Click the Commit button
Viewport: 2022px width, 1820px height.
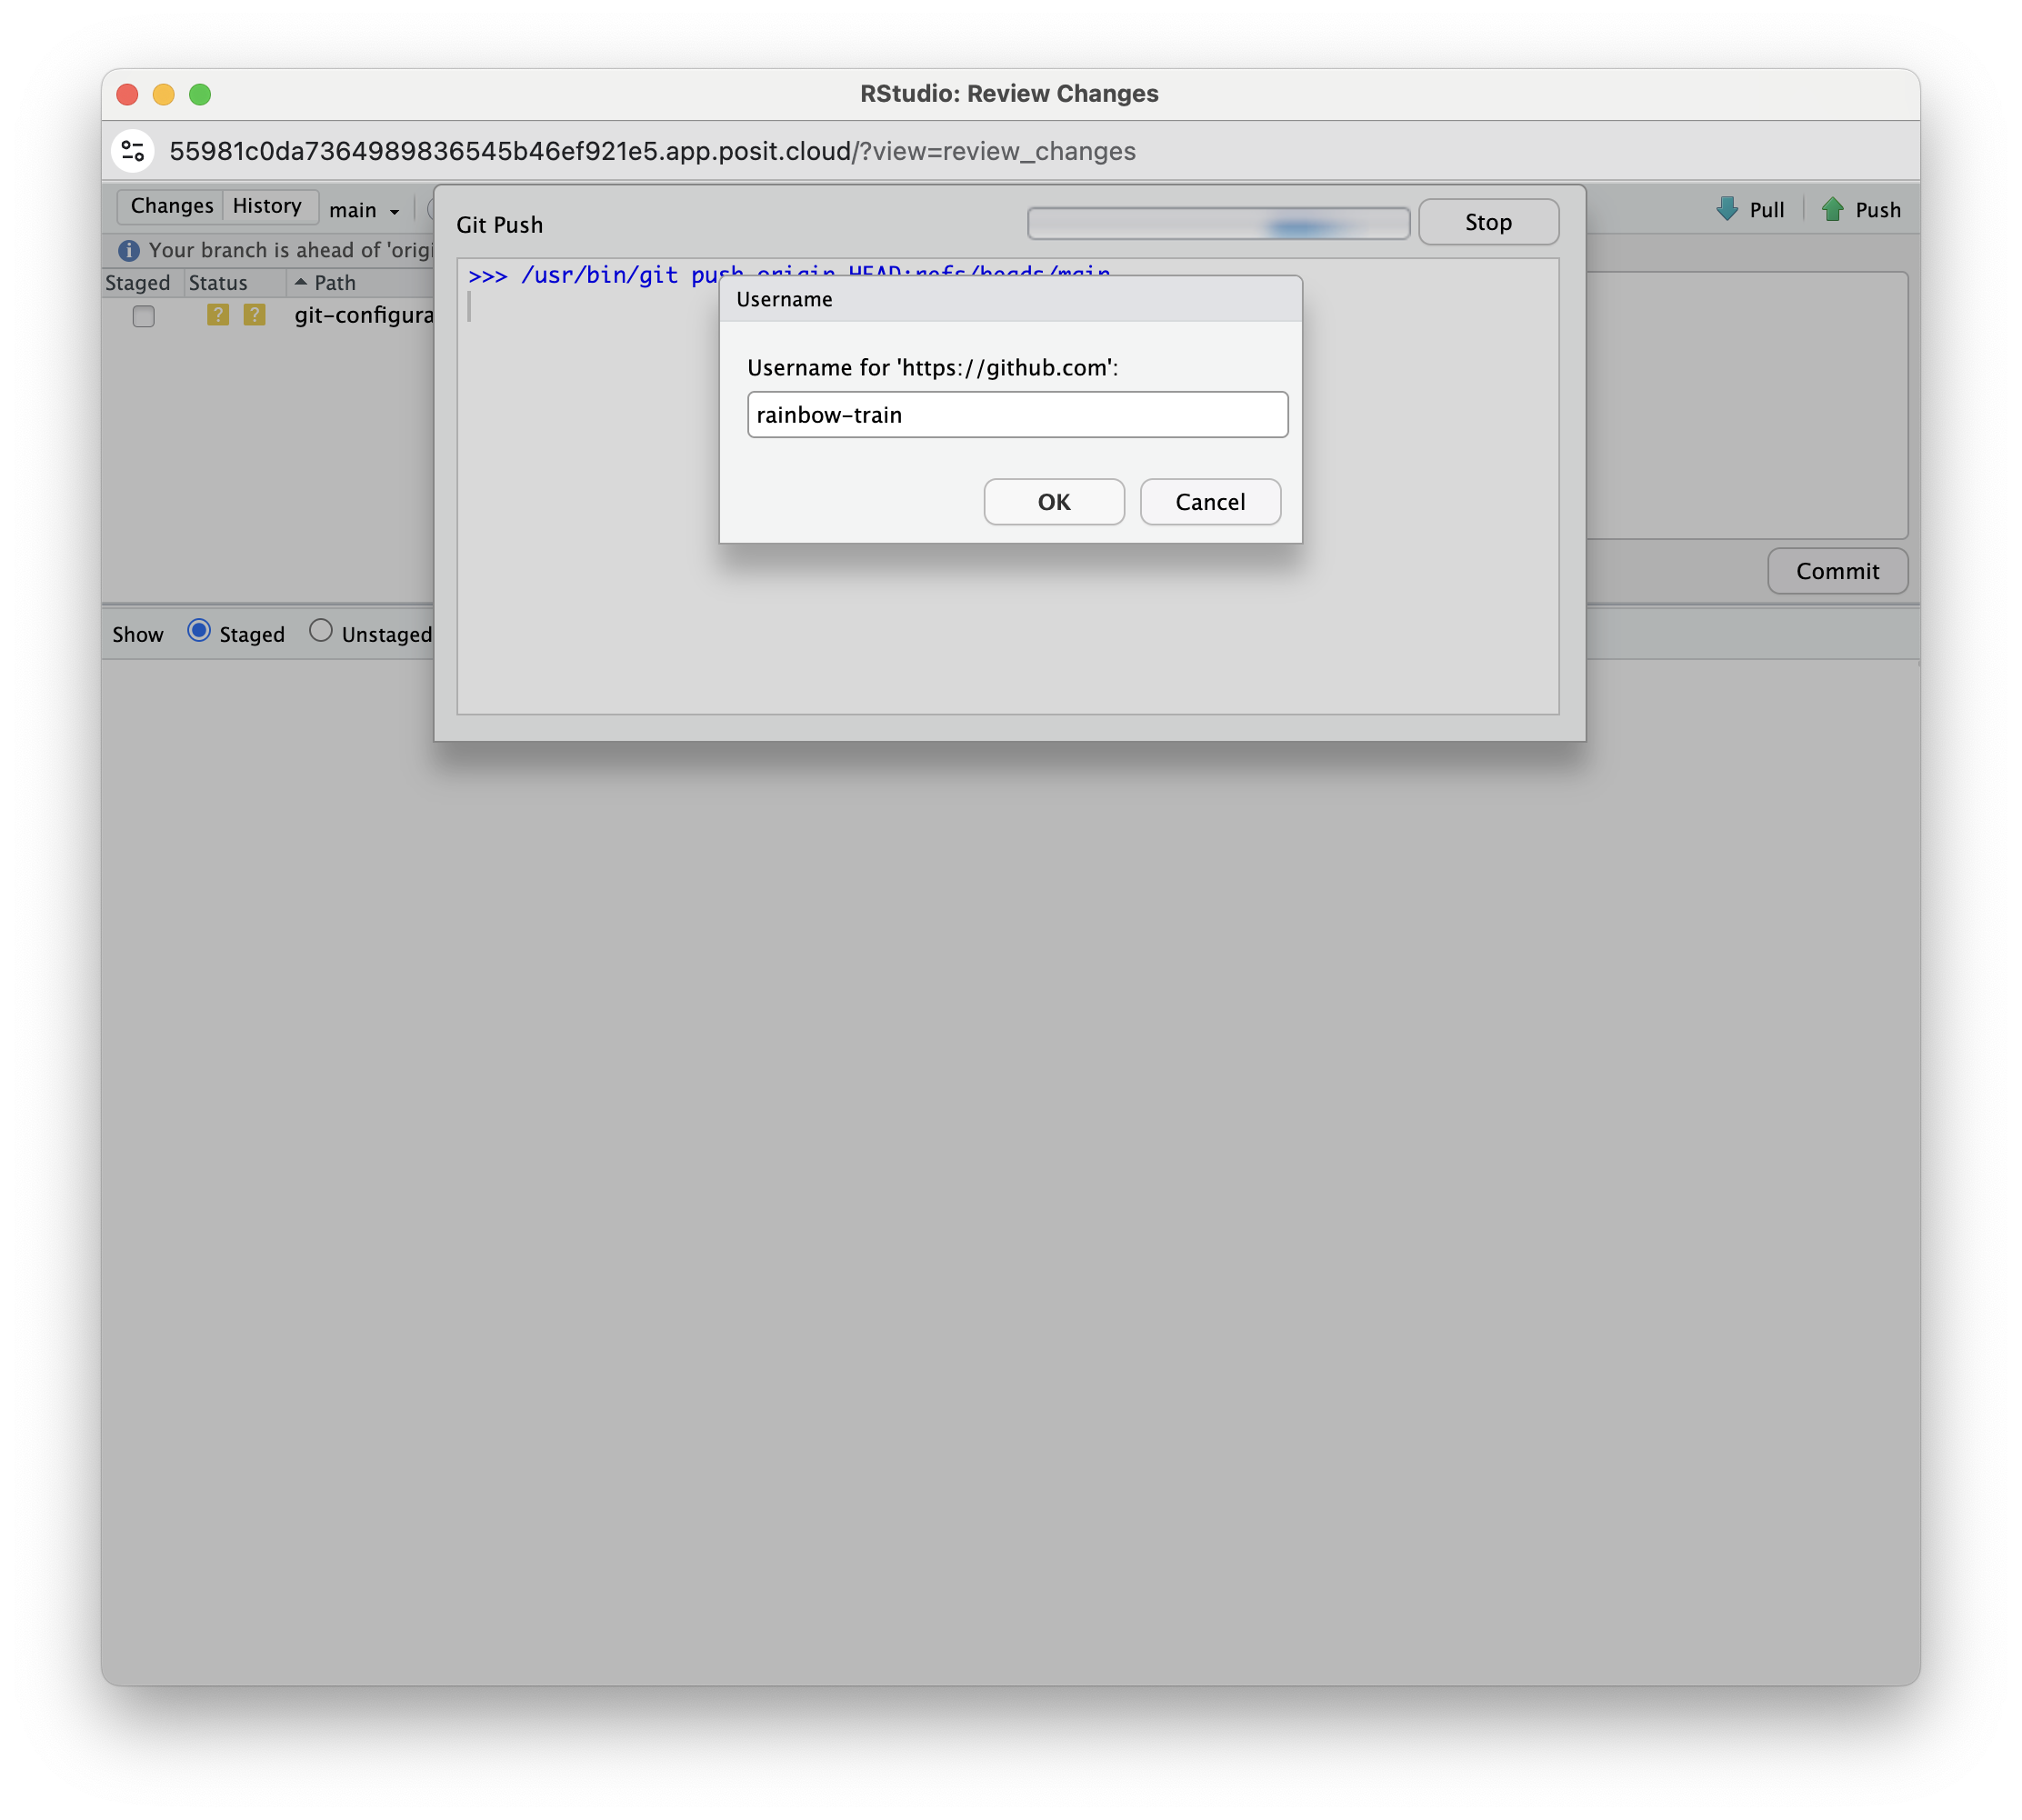tap(1836, 571)
